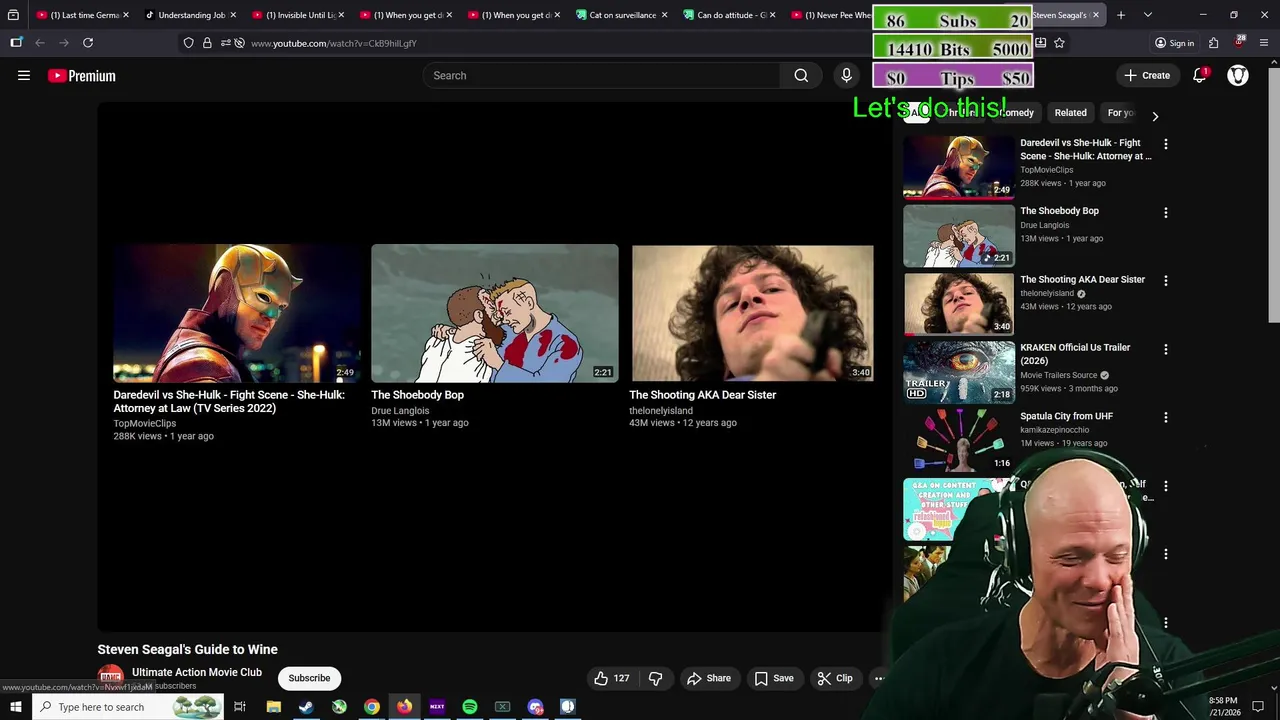
Task: Open options for the Spatula City video
Action: coord(1165,417)
